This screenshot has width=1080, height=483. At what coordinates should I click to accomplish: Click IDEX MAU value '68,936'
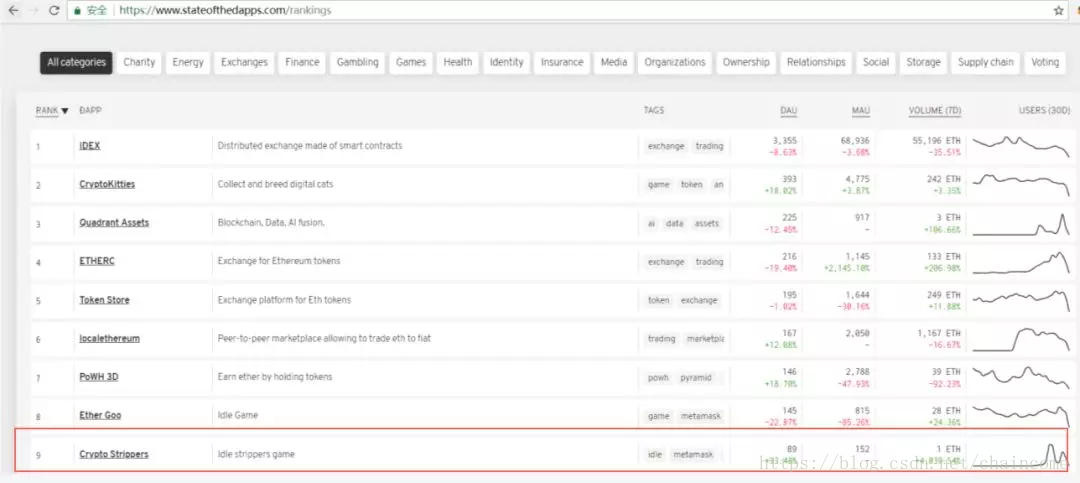(x=855, y=141)
